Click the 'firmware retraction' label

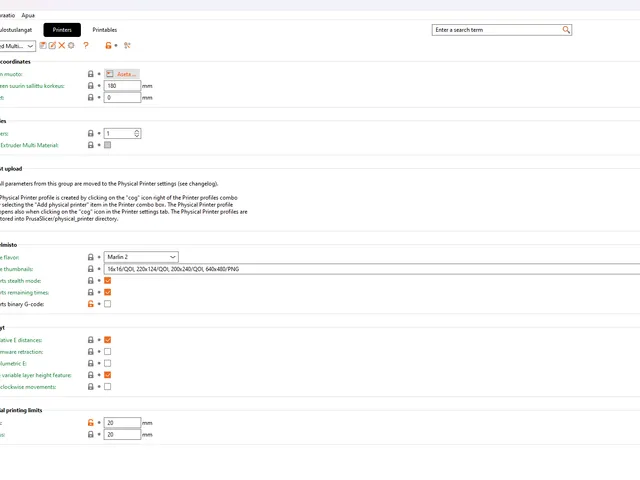tap(21, 352)
